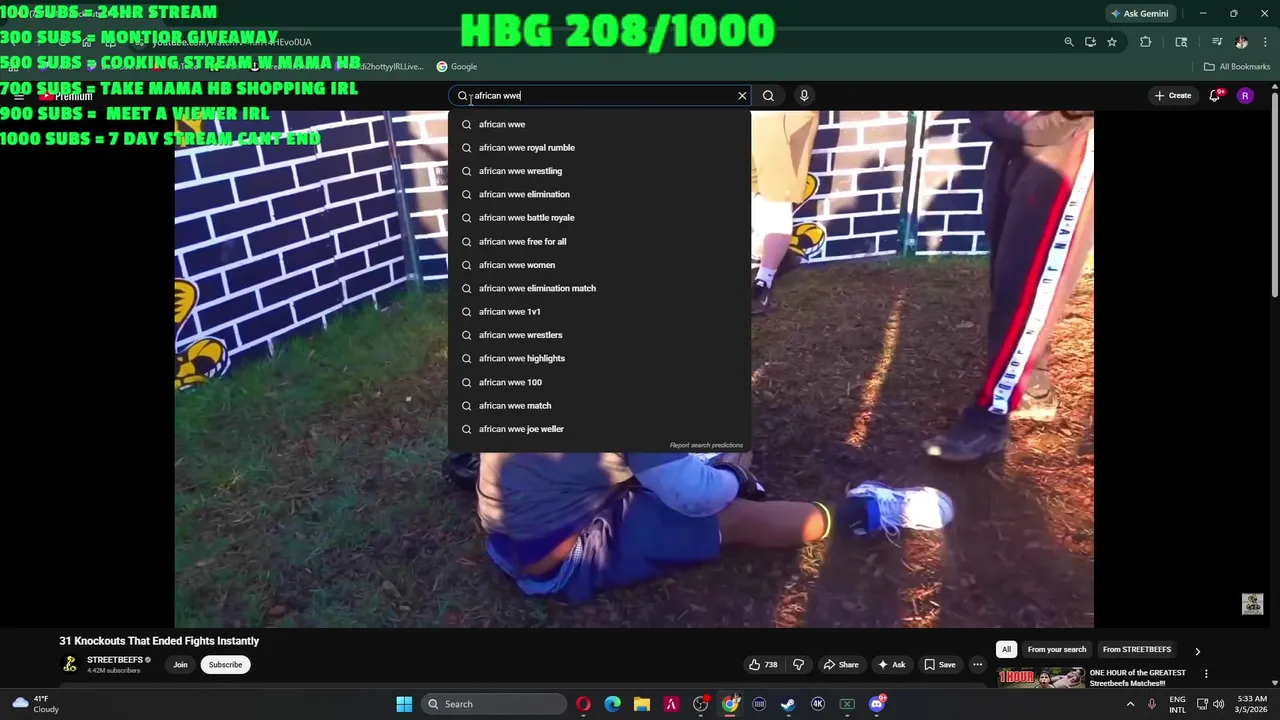Choose suggestion 'african wwe 100'
The height and width of the screenshot is (720, 1280).
pos(599,382)
